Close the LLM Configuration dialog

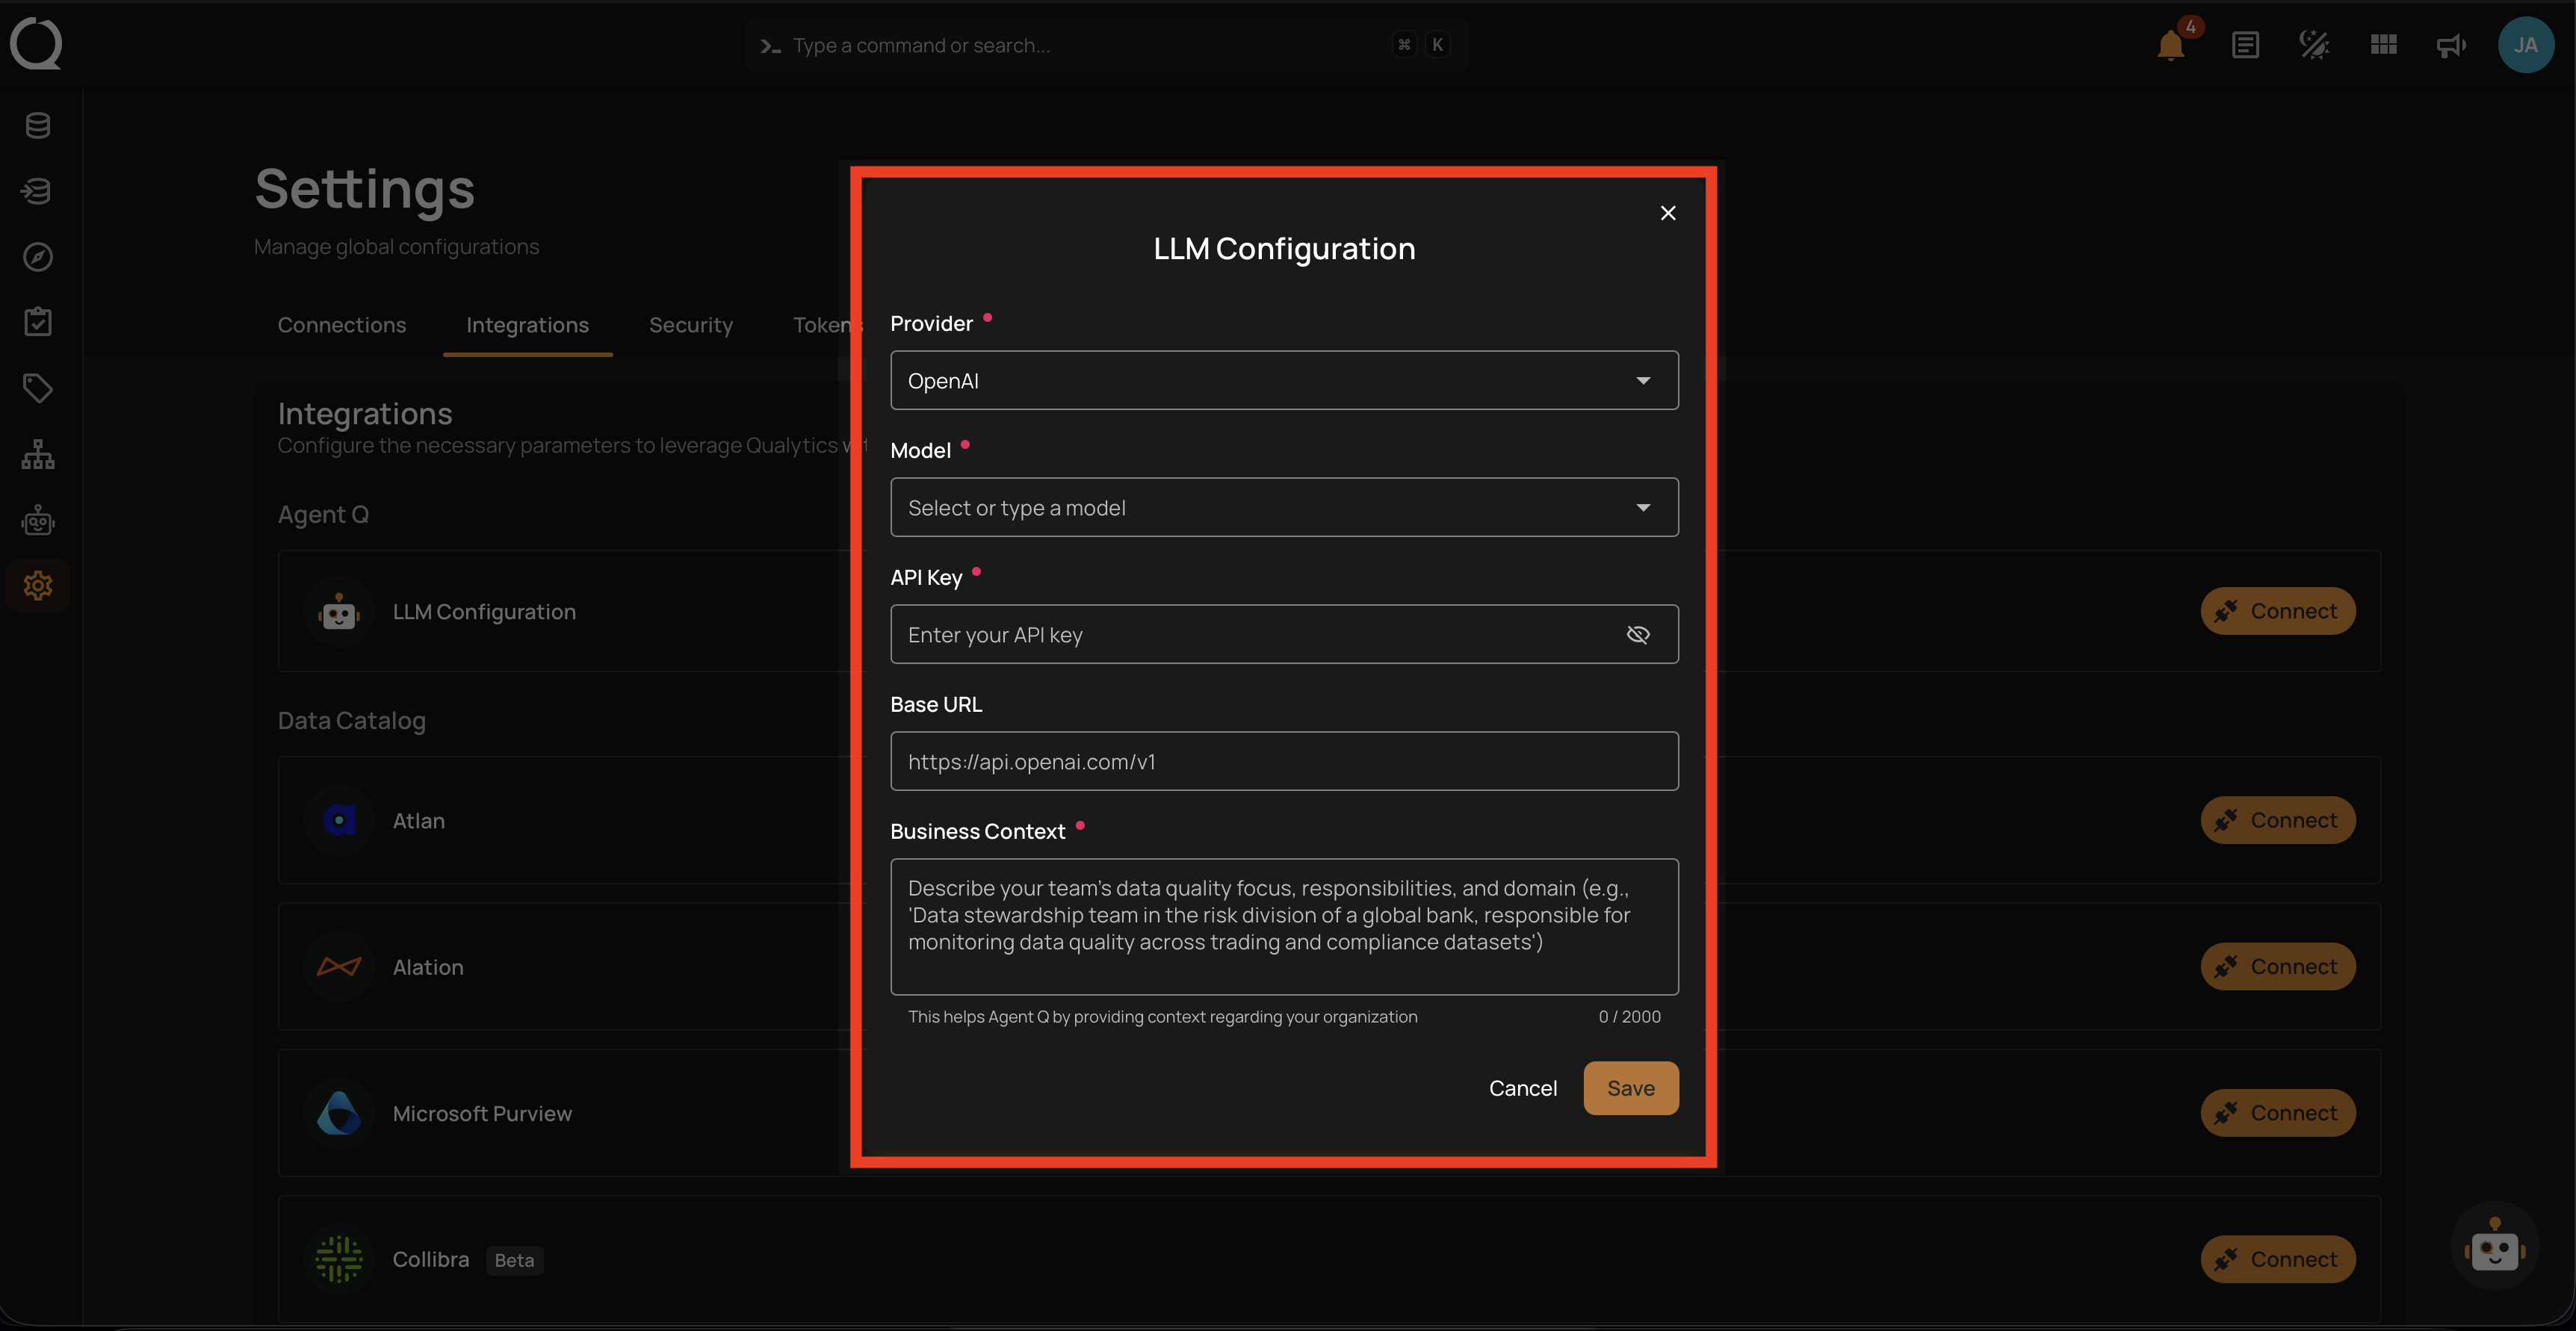(1668, 213)
